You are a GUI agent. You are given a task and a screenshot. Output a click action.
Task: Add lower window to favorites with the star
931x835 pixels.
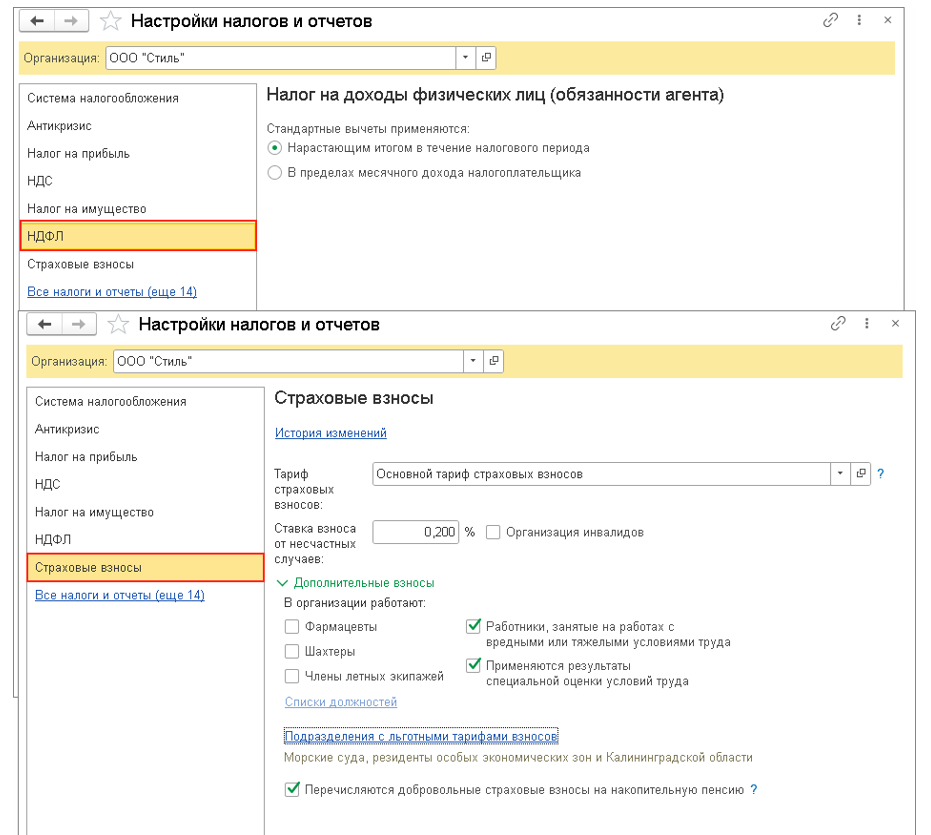[118, 325]
